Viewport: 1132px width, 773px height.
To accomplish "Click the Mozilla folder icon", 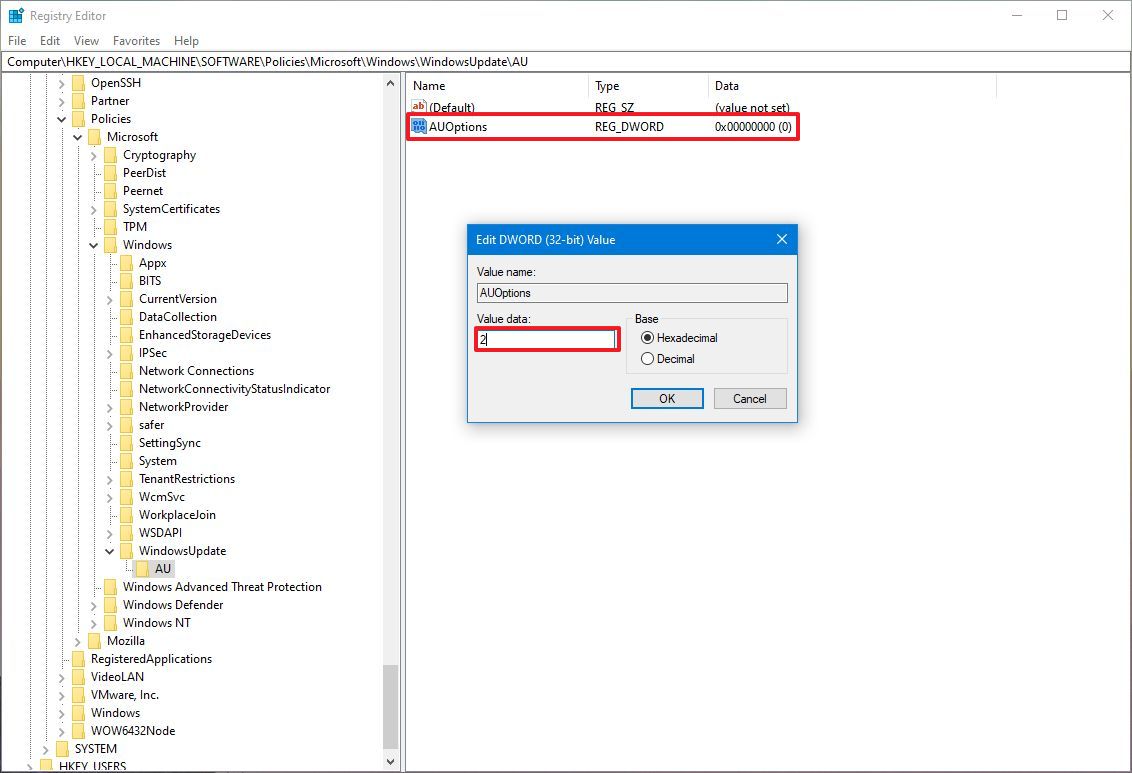I will point(95,641).
